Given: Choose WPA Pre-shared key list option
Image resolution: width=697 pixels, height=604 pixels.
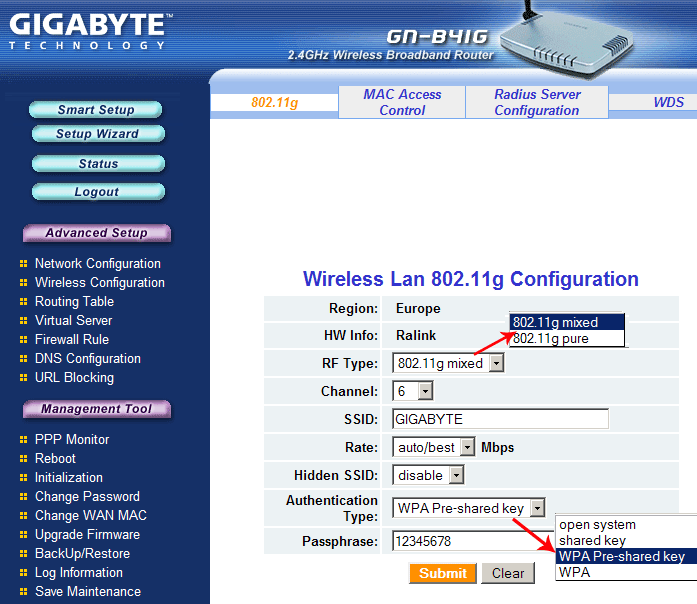Looking at the screenshot, I should 627,556.
